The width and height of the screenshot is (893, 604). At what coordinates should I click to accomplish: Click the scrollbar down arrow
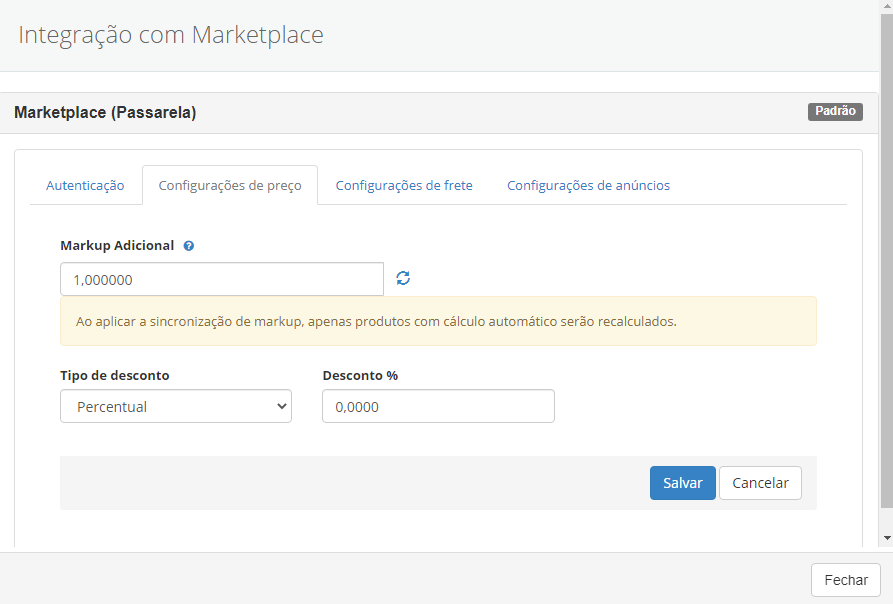[886, 538]
